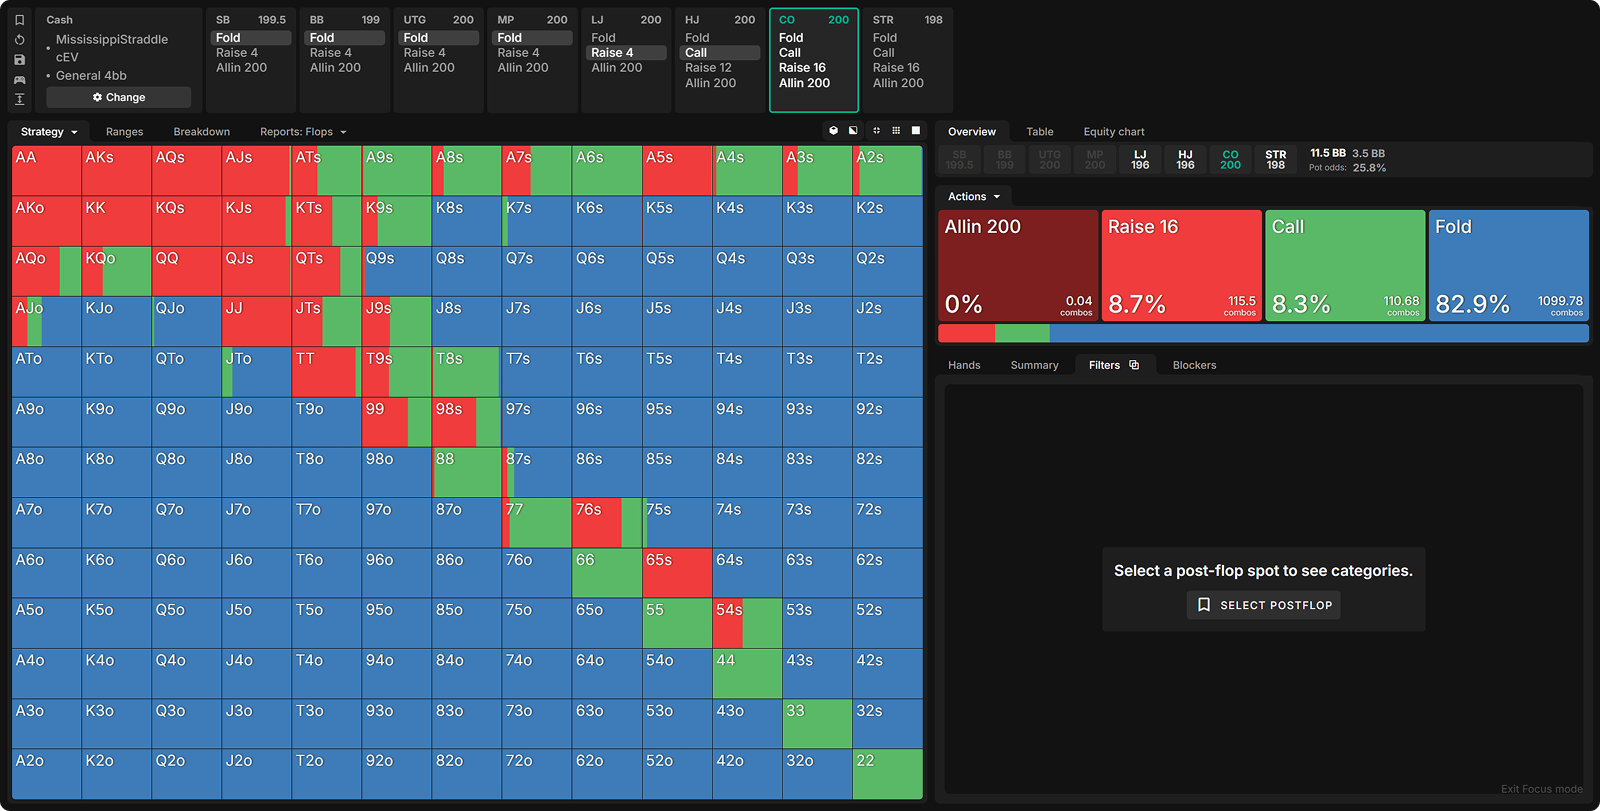The height and width of the screenshot is (811, 1600).
Task: Open the Strategy dropdown
Action: [x=48, y=132]
